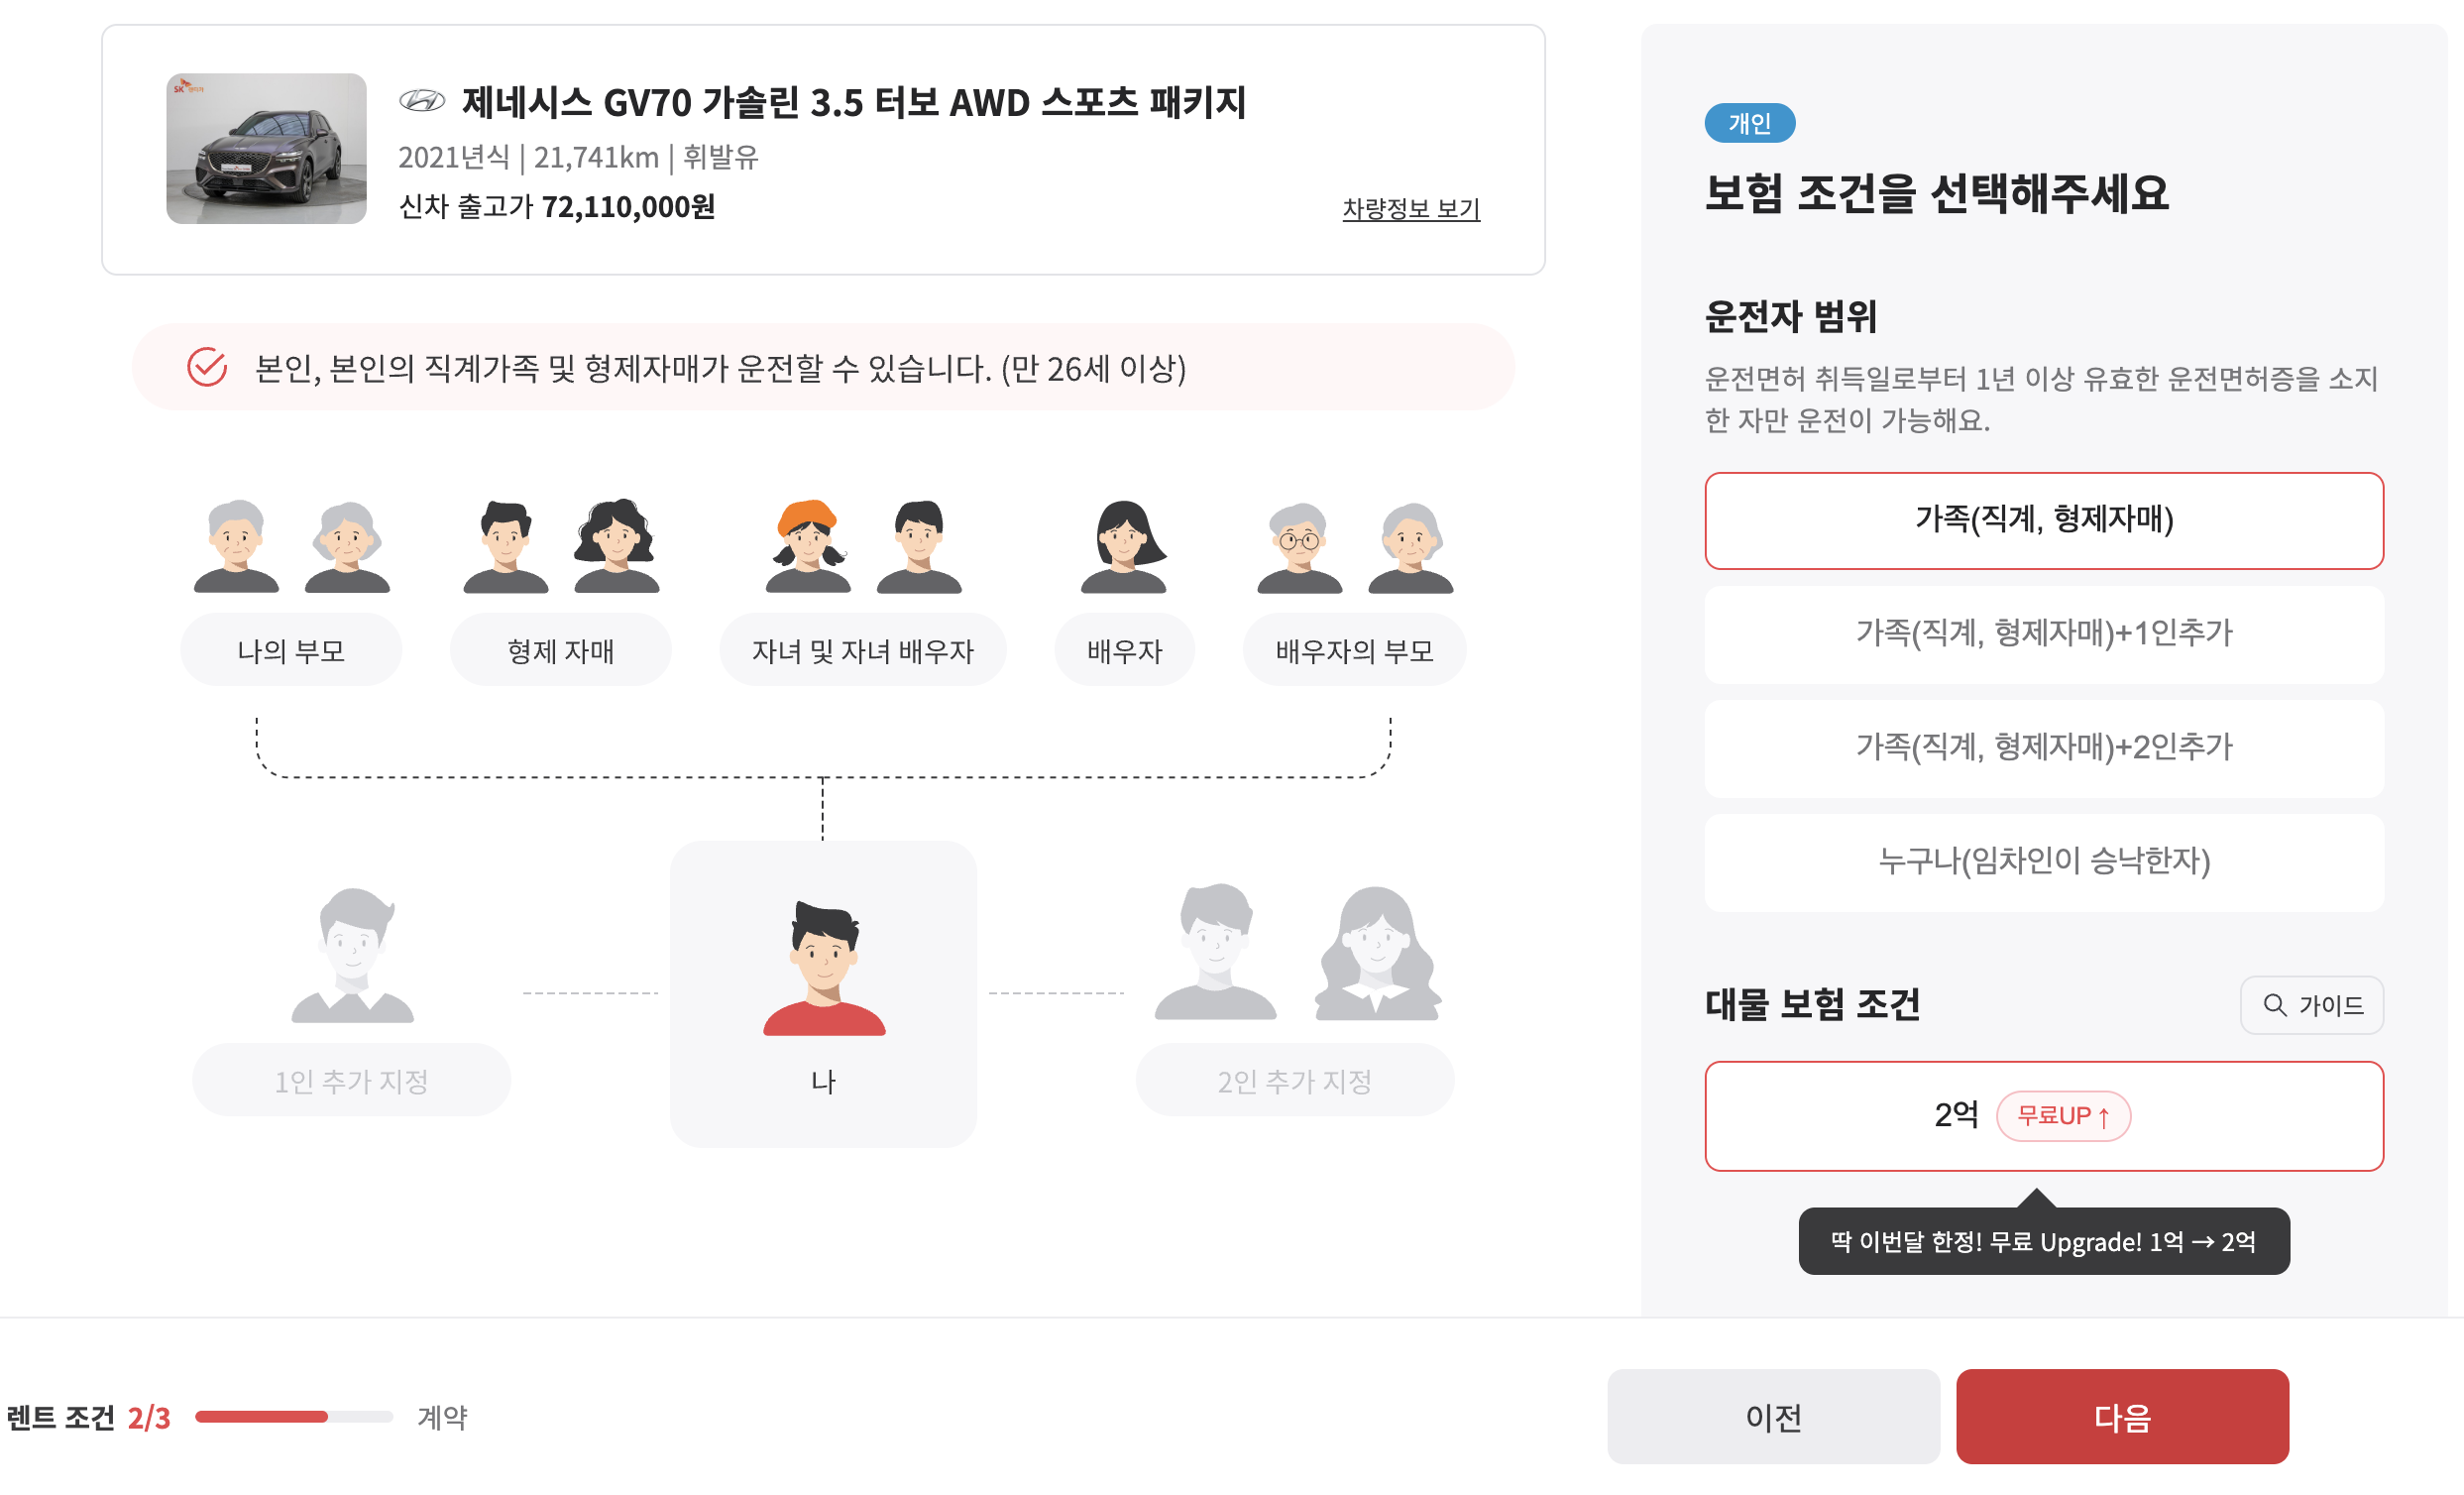Select 누구나(임차인이 승낙한자) option
2464x1495 pixels.
[2043, 861]
